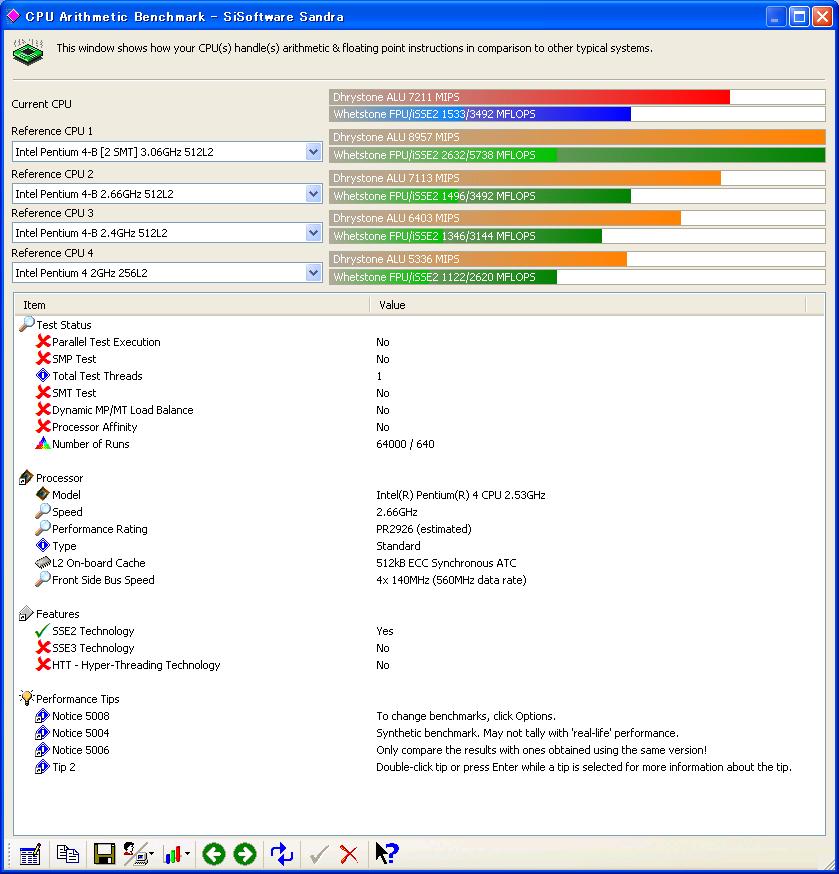Select the Processor Affinity row

[x=419, y=427]
